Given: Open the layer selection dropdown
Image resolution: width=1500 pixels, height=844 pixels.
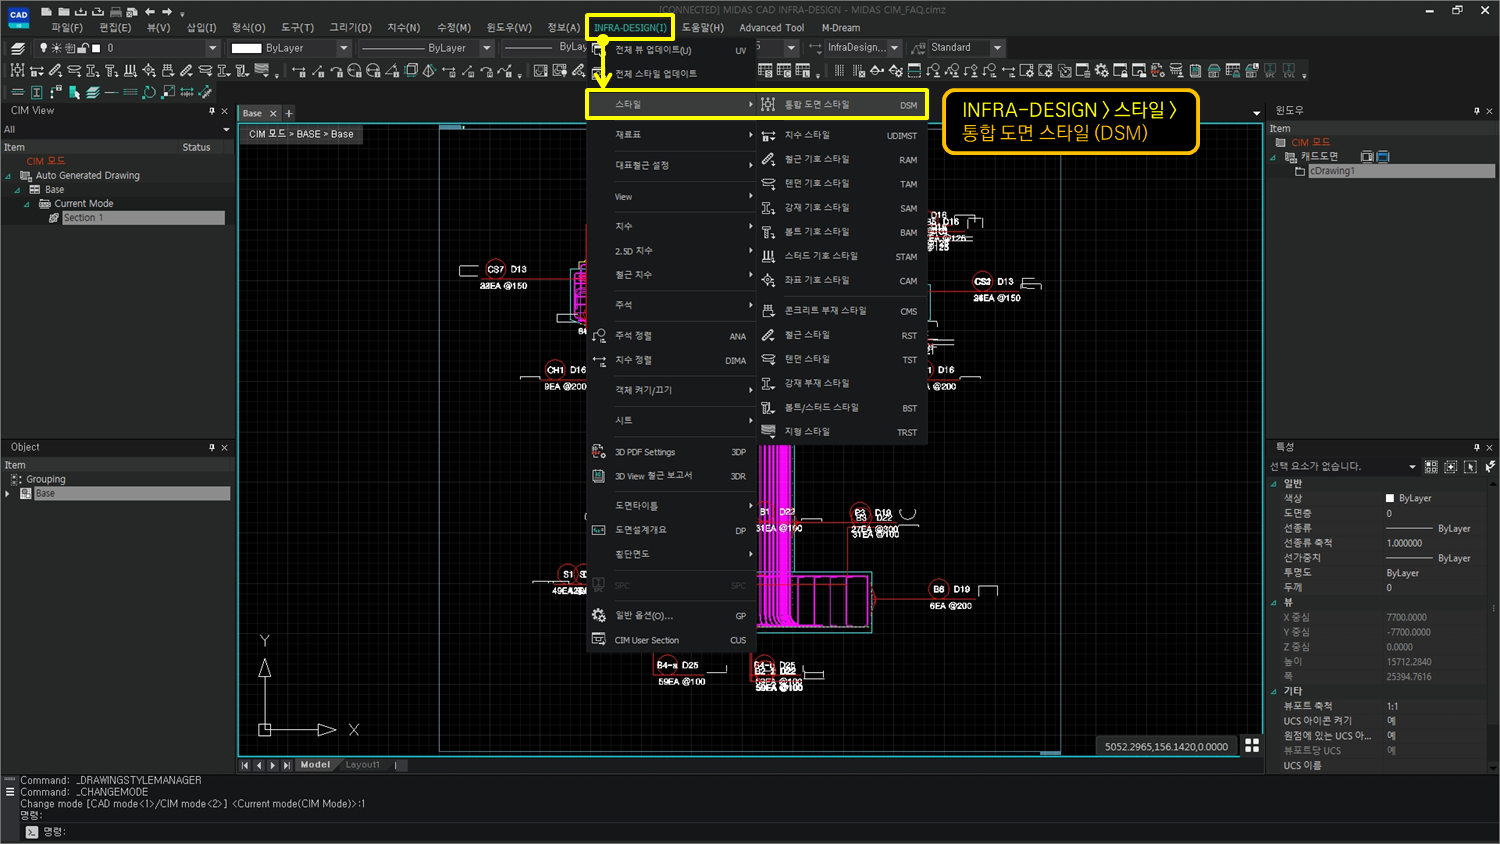Looking at the screenshot, I should click(212, 48).
